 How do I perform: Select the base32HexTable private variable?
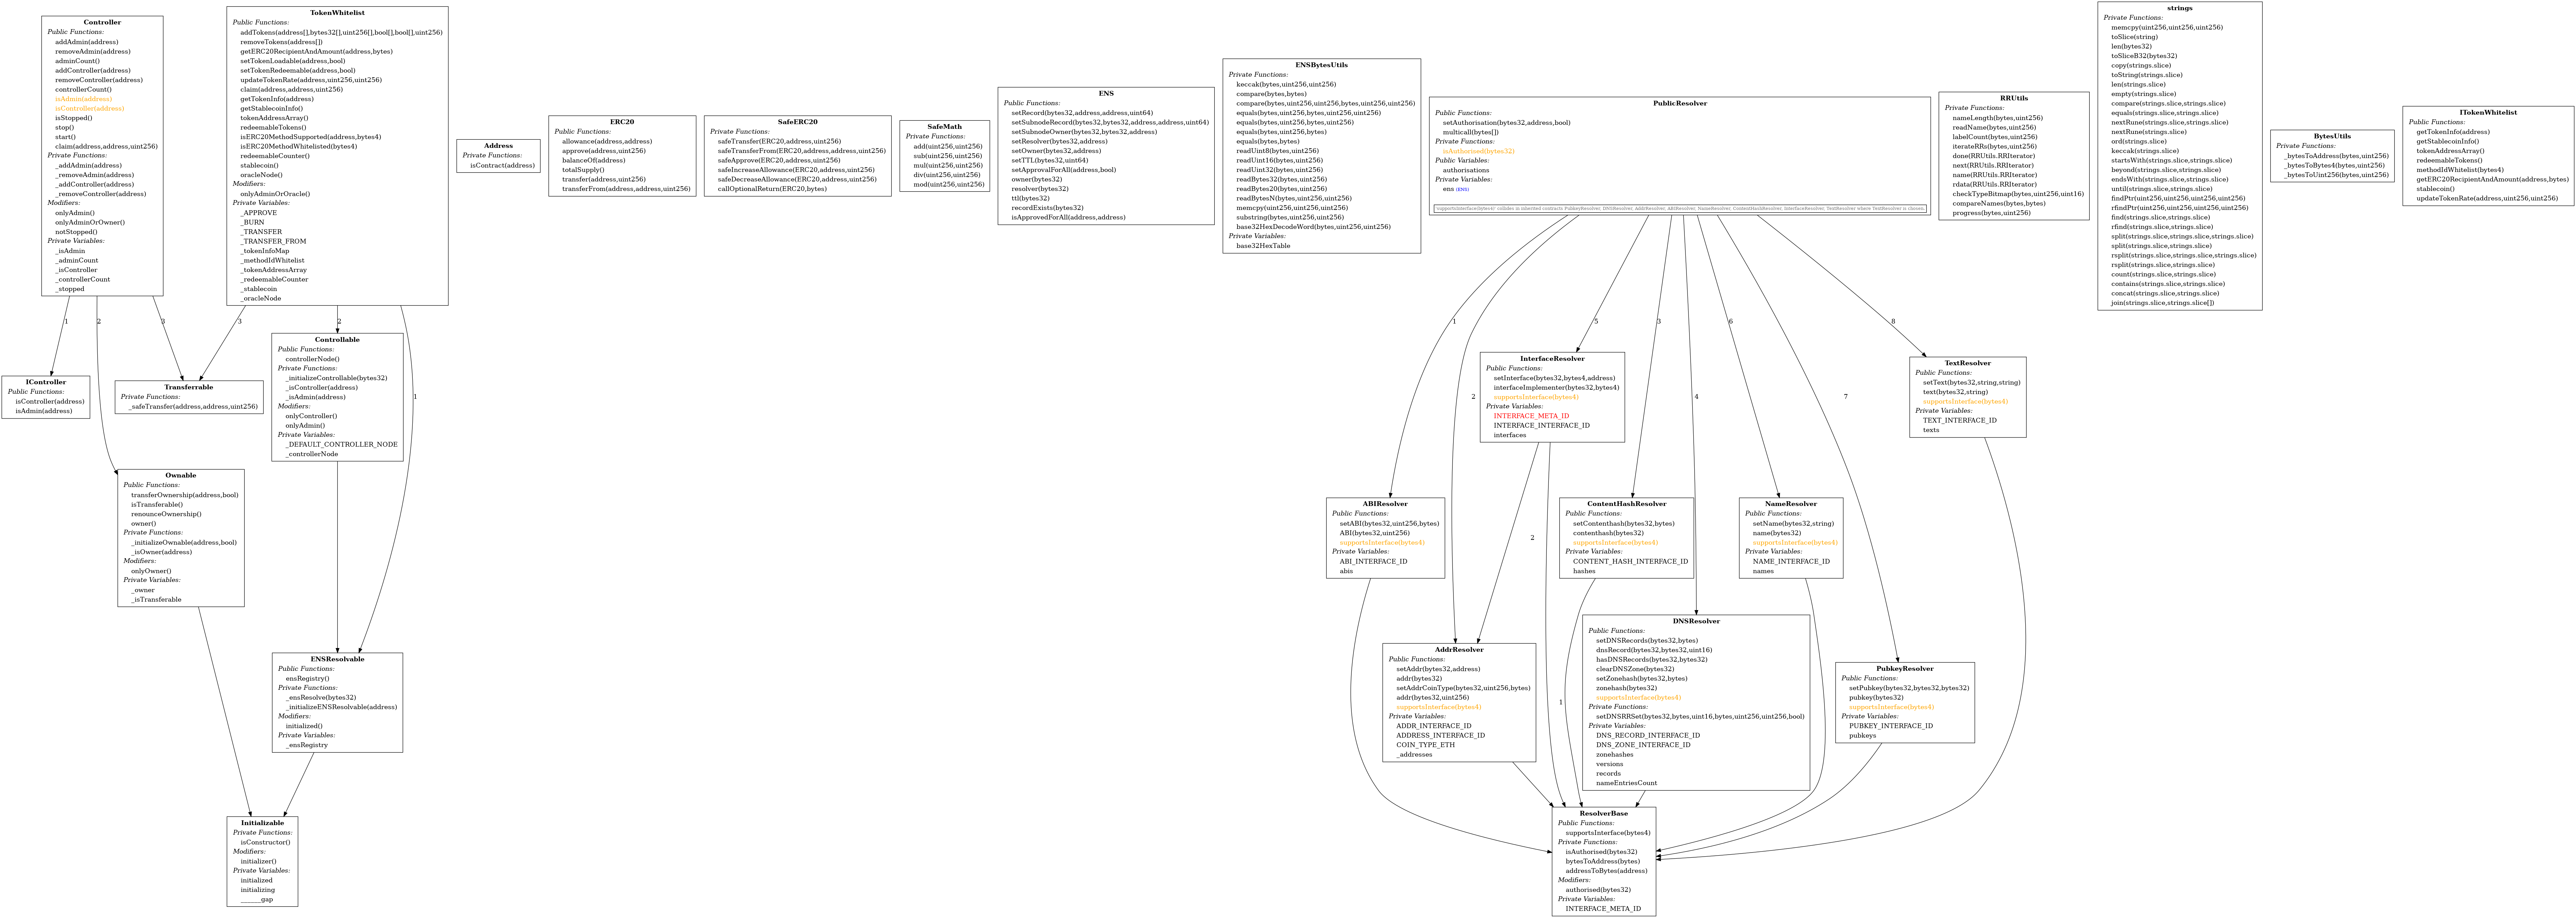[x=1263, y=246]
